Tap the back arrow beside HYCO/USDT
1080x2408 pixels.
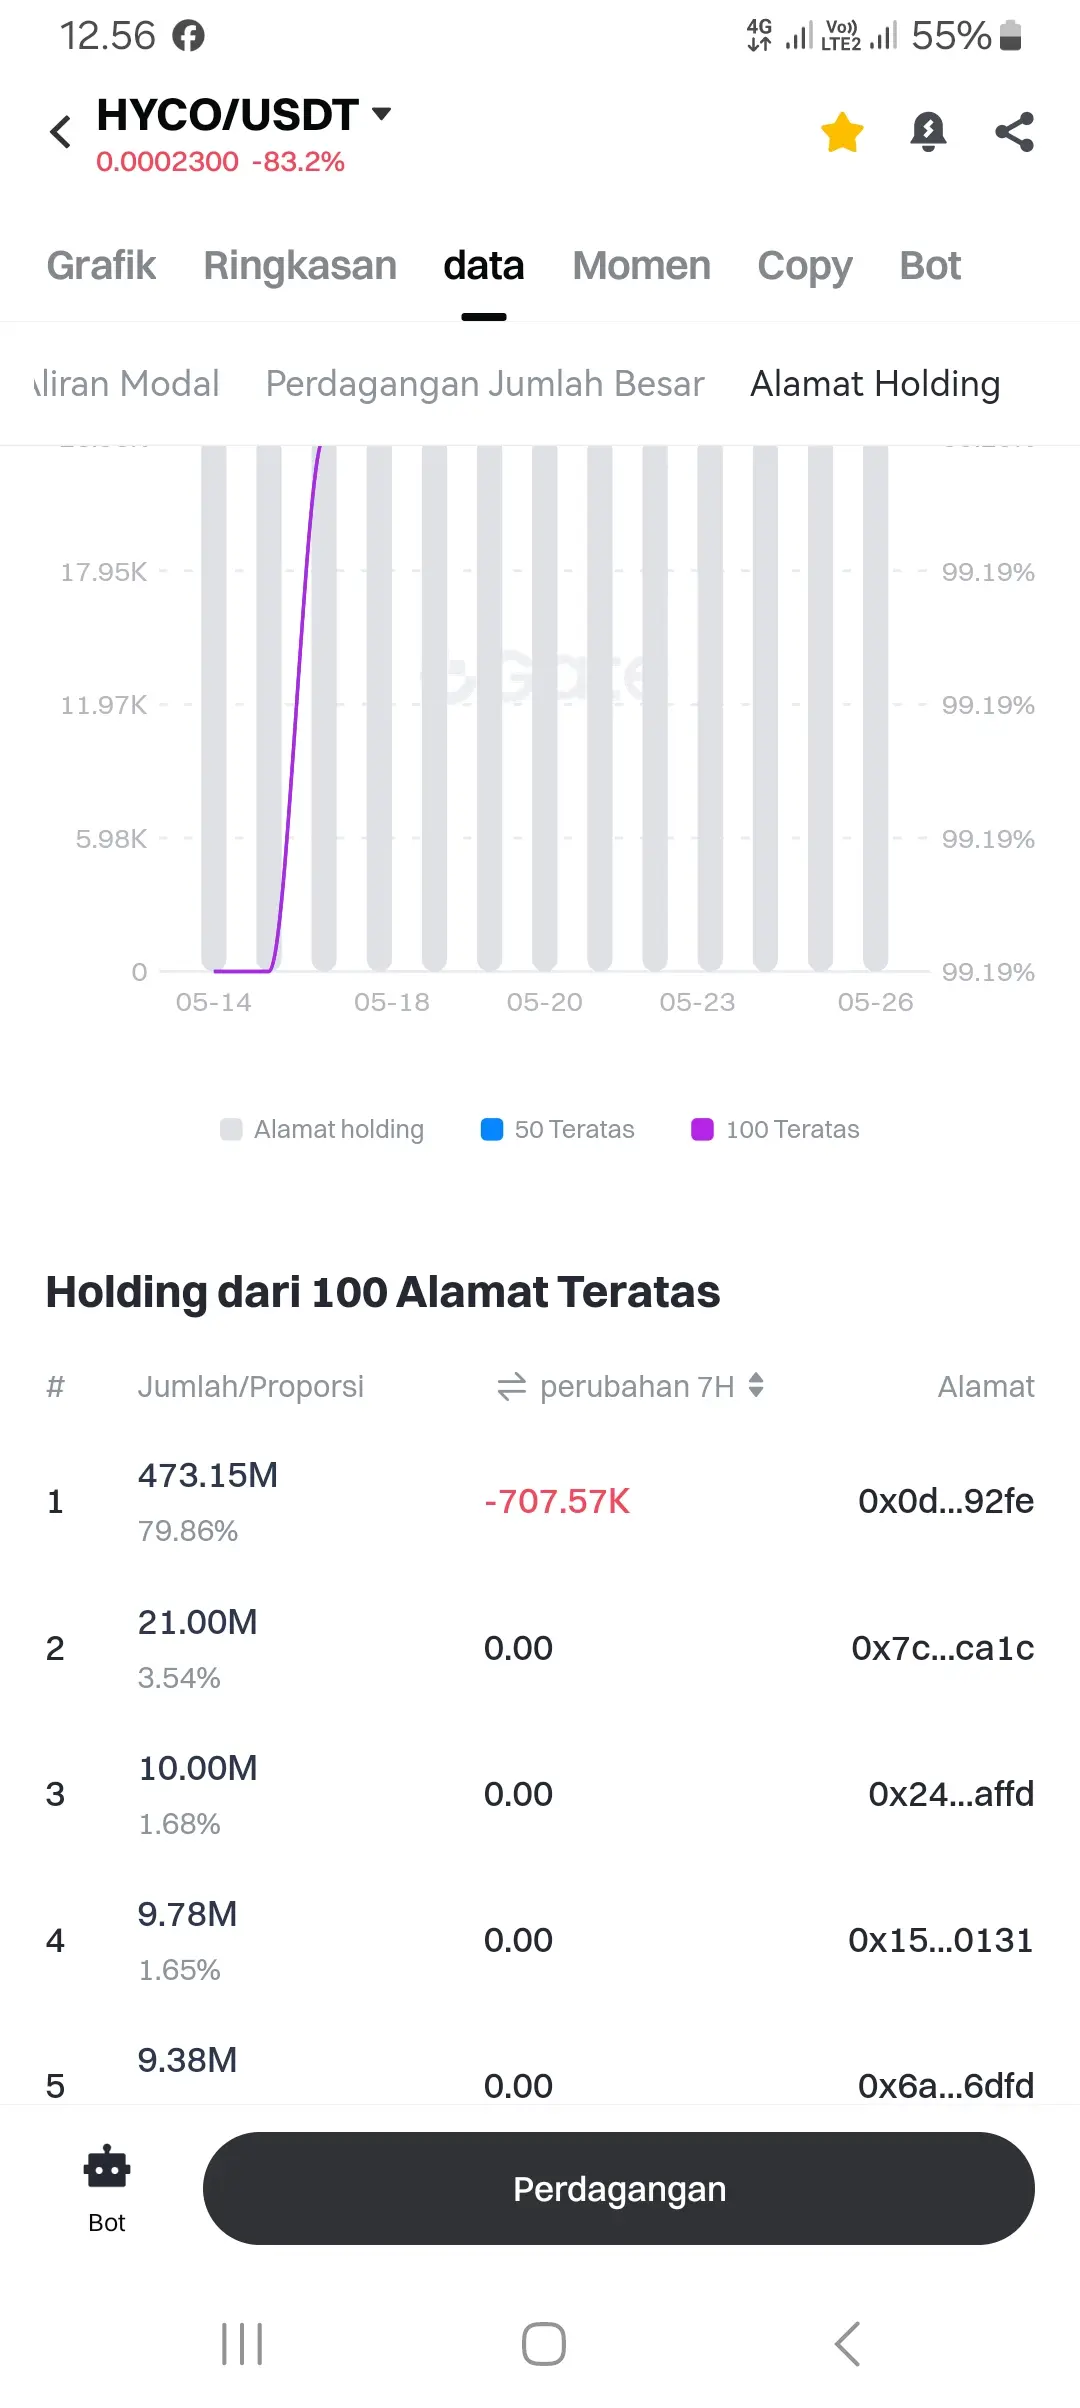point(61,132)
